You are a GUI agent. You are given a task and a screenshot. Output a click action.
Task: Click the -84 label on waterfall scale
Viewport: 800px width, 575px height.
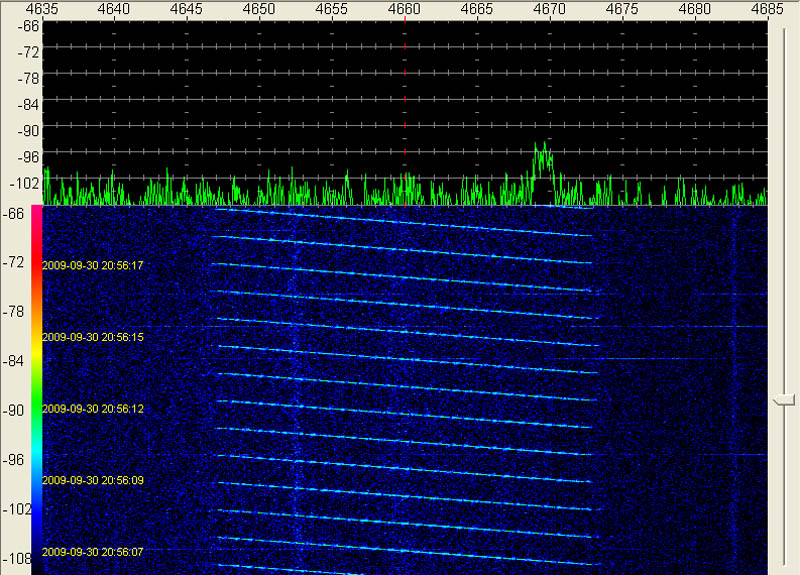(13, 361)
